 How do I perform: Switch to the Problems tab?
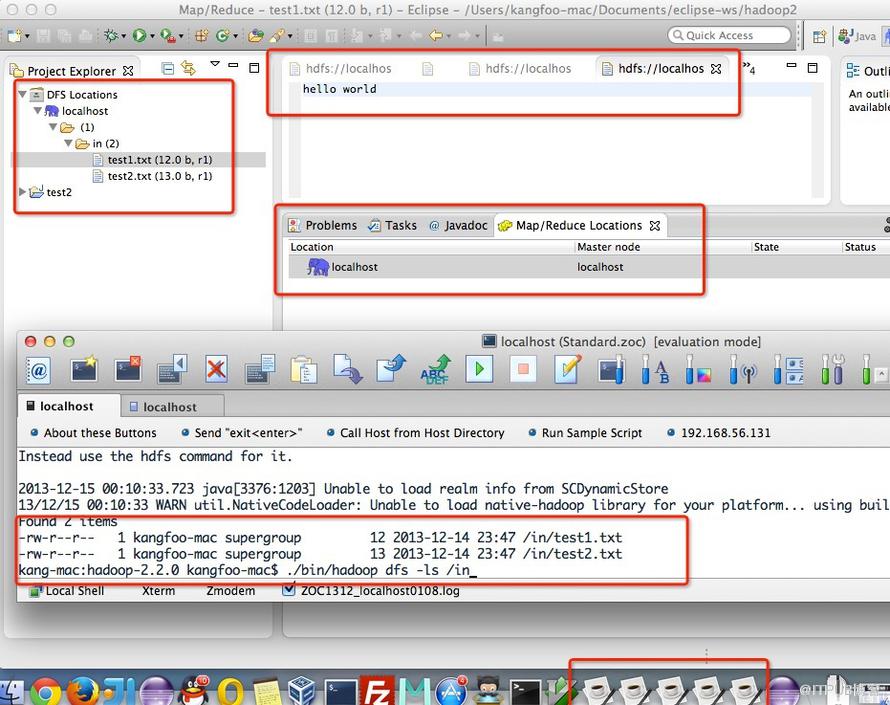tap(322, 225)
